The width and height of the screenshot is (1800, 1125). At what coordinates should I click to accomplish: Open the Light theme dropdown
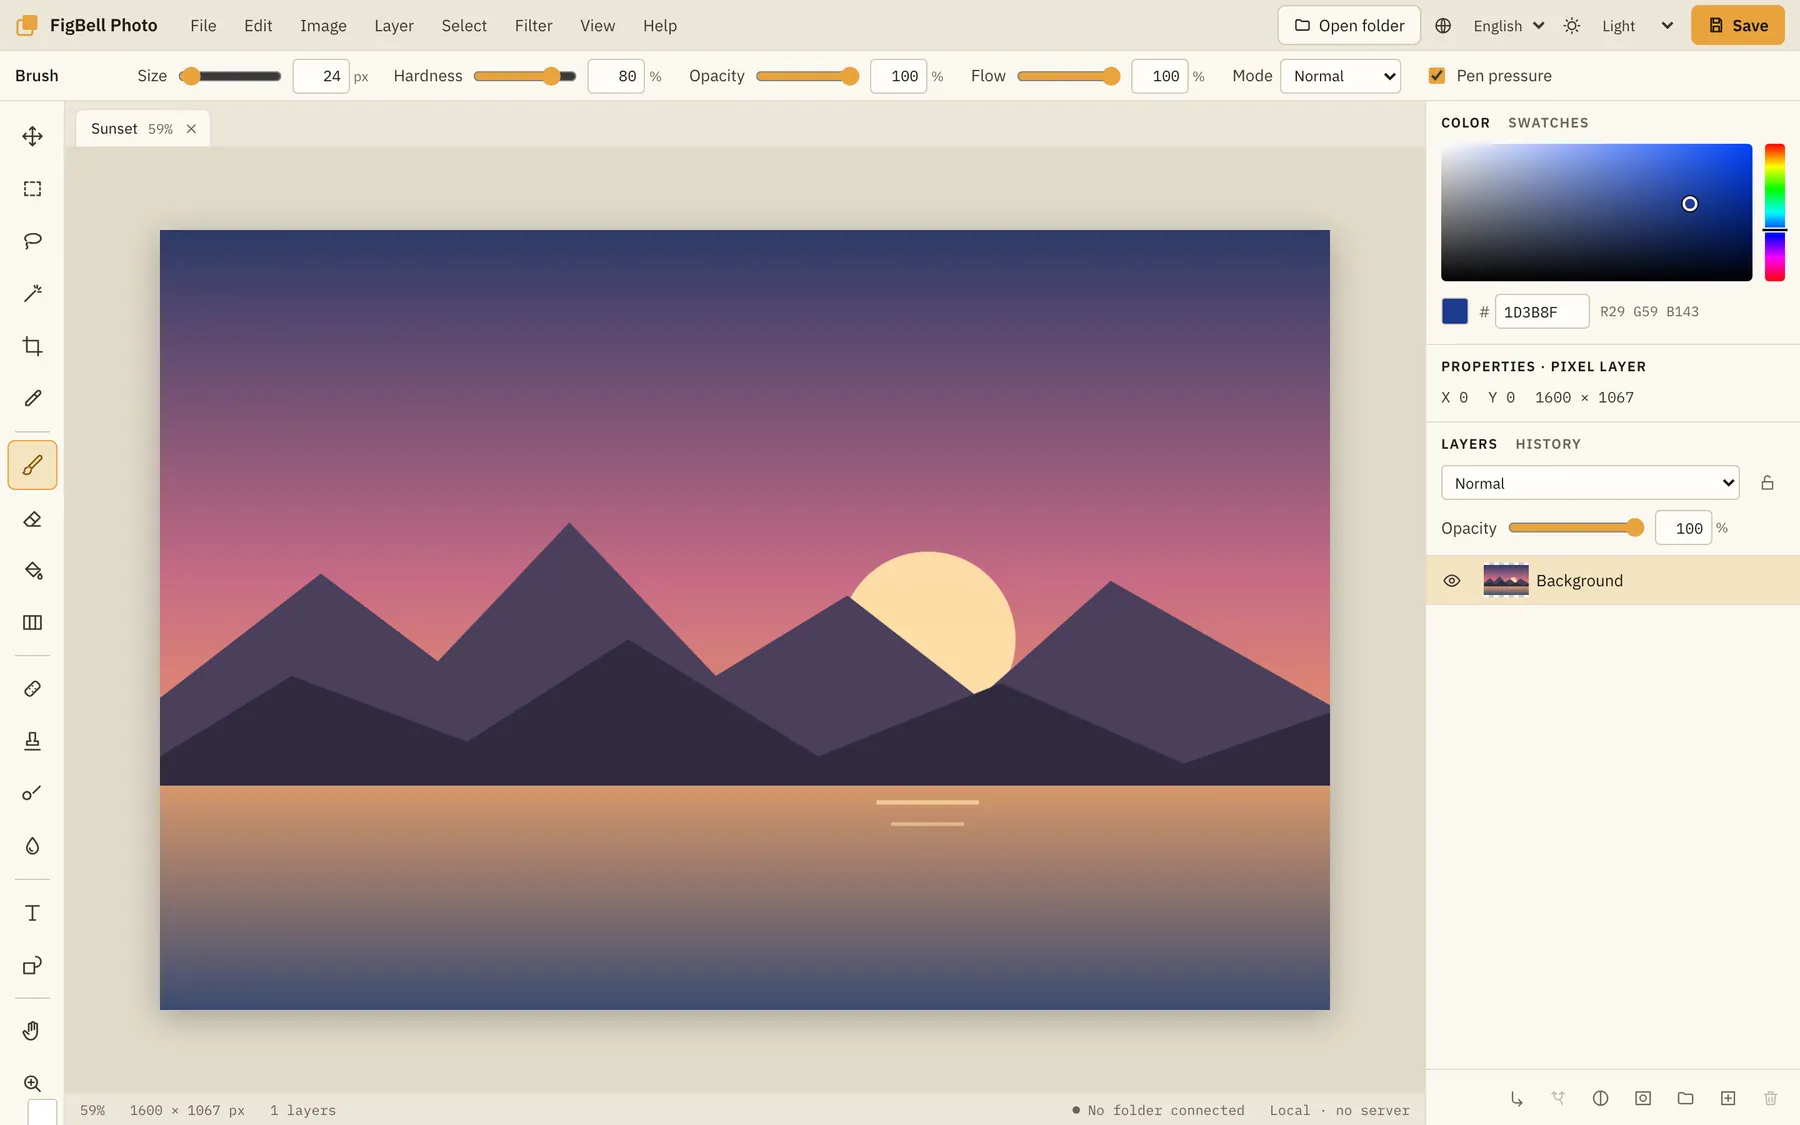pyautogui.click(x=1637, y=26)
